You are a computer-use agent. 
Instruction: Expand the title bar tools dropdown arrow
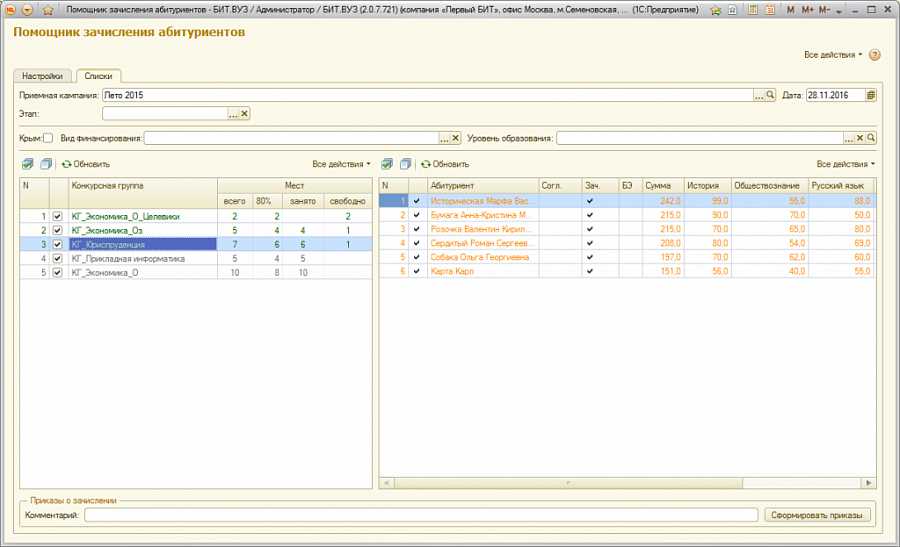pyautogui.click(x=839, y=11)
